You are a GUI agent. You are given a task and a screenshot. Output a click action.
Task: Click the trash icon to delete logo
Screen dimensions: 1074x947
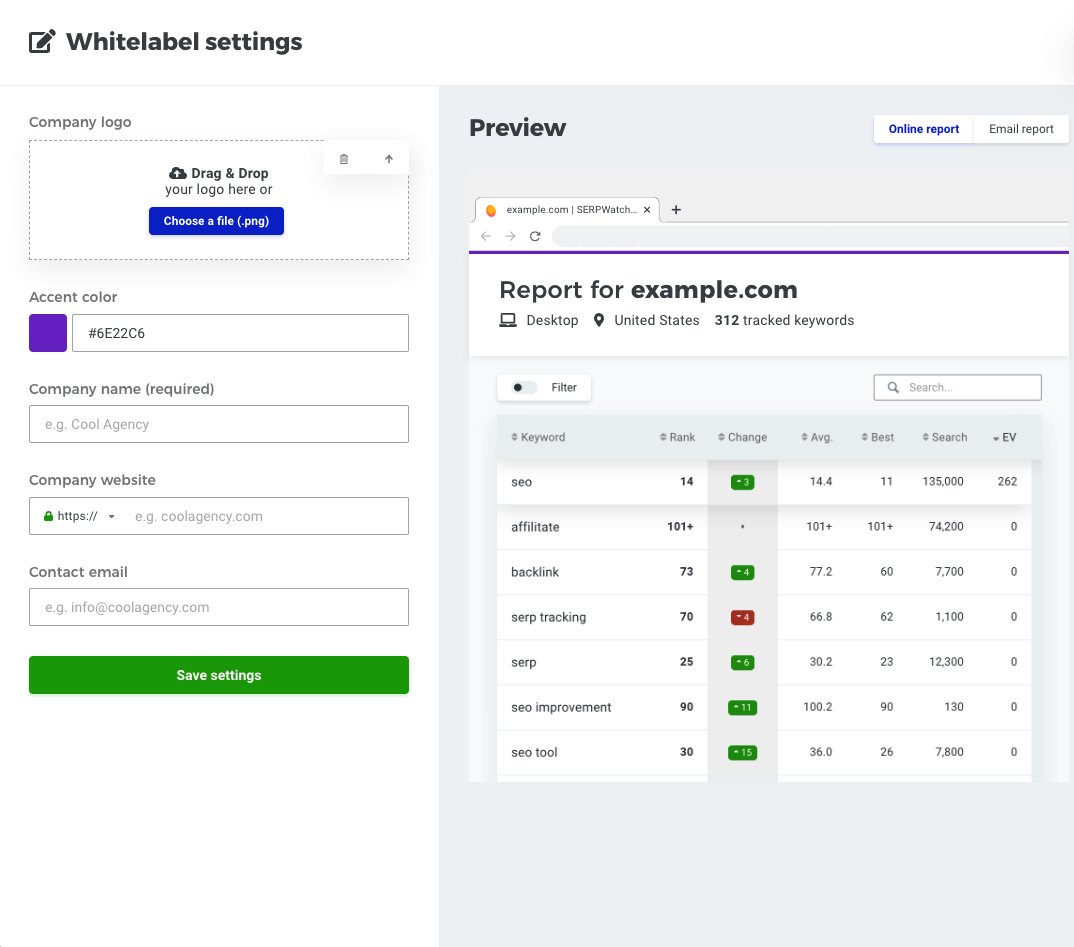pyautogui.click(x=344, y=159)
